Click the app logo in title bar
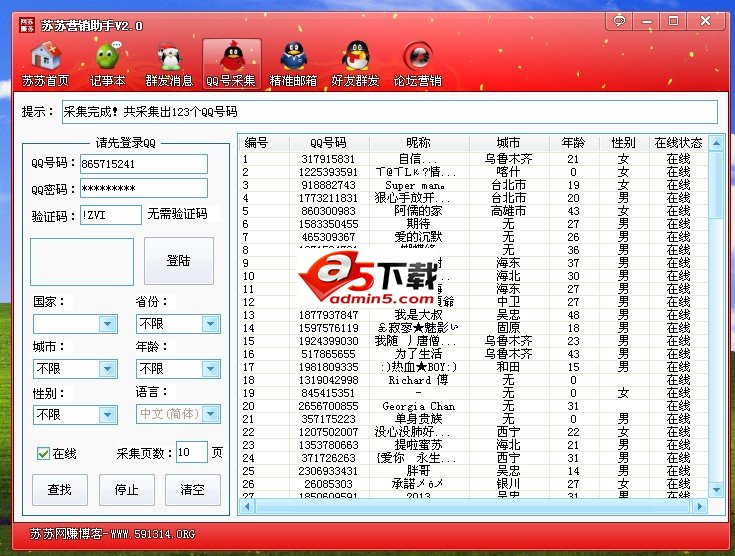 pos(27,25)
